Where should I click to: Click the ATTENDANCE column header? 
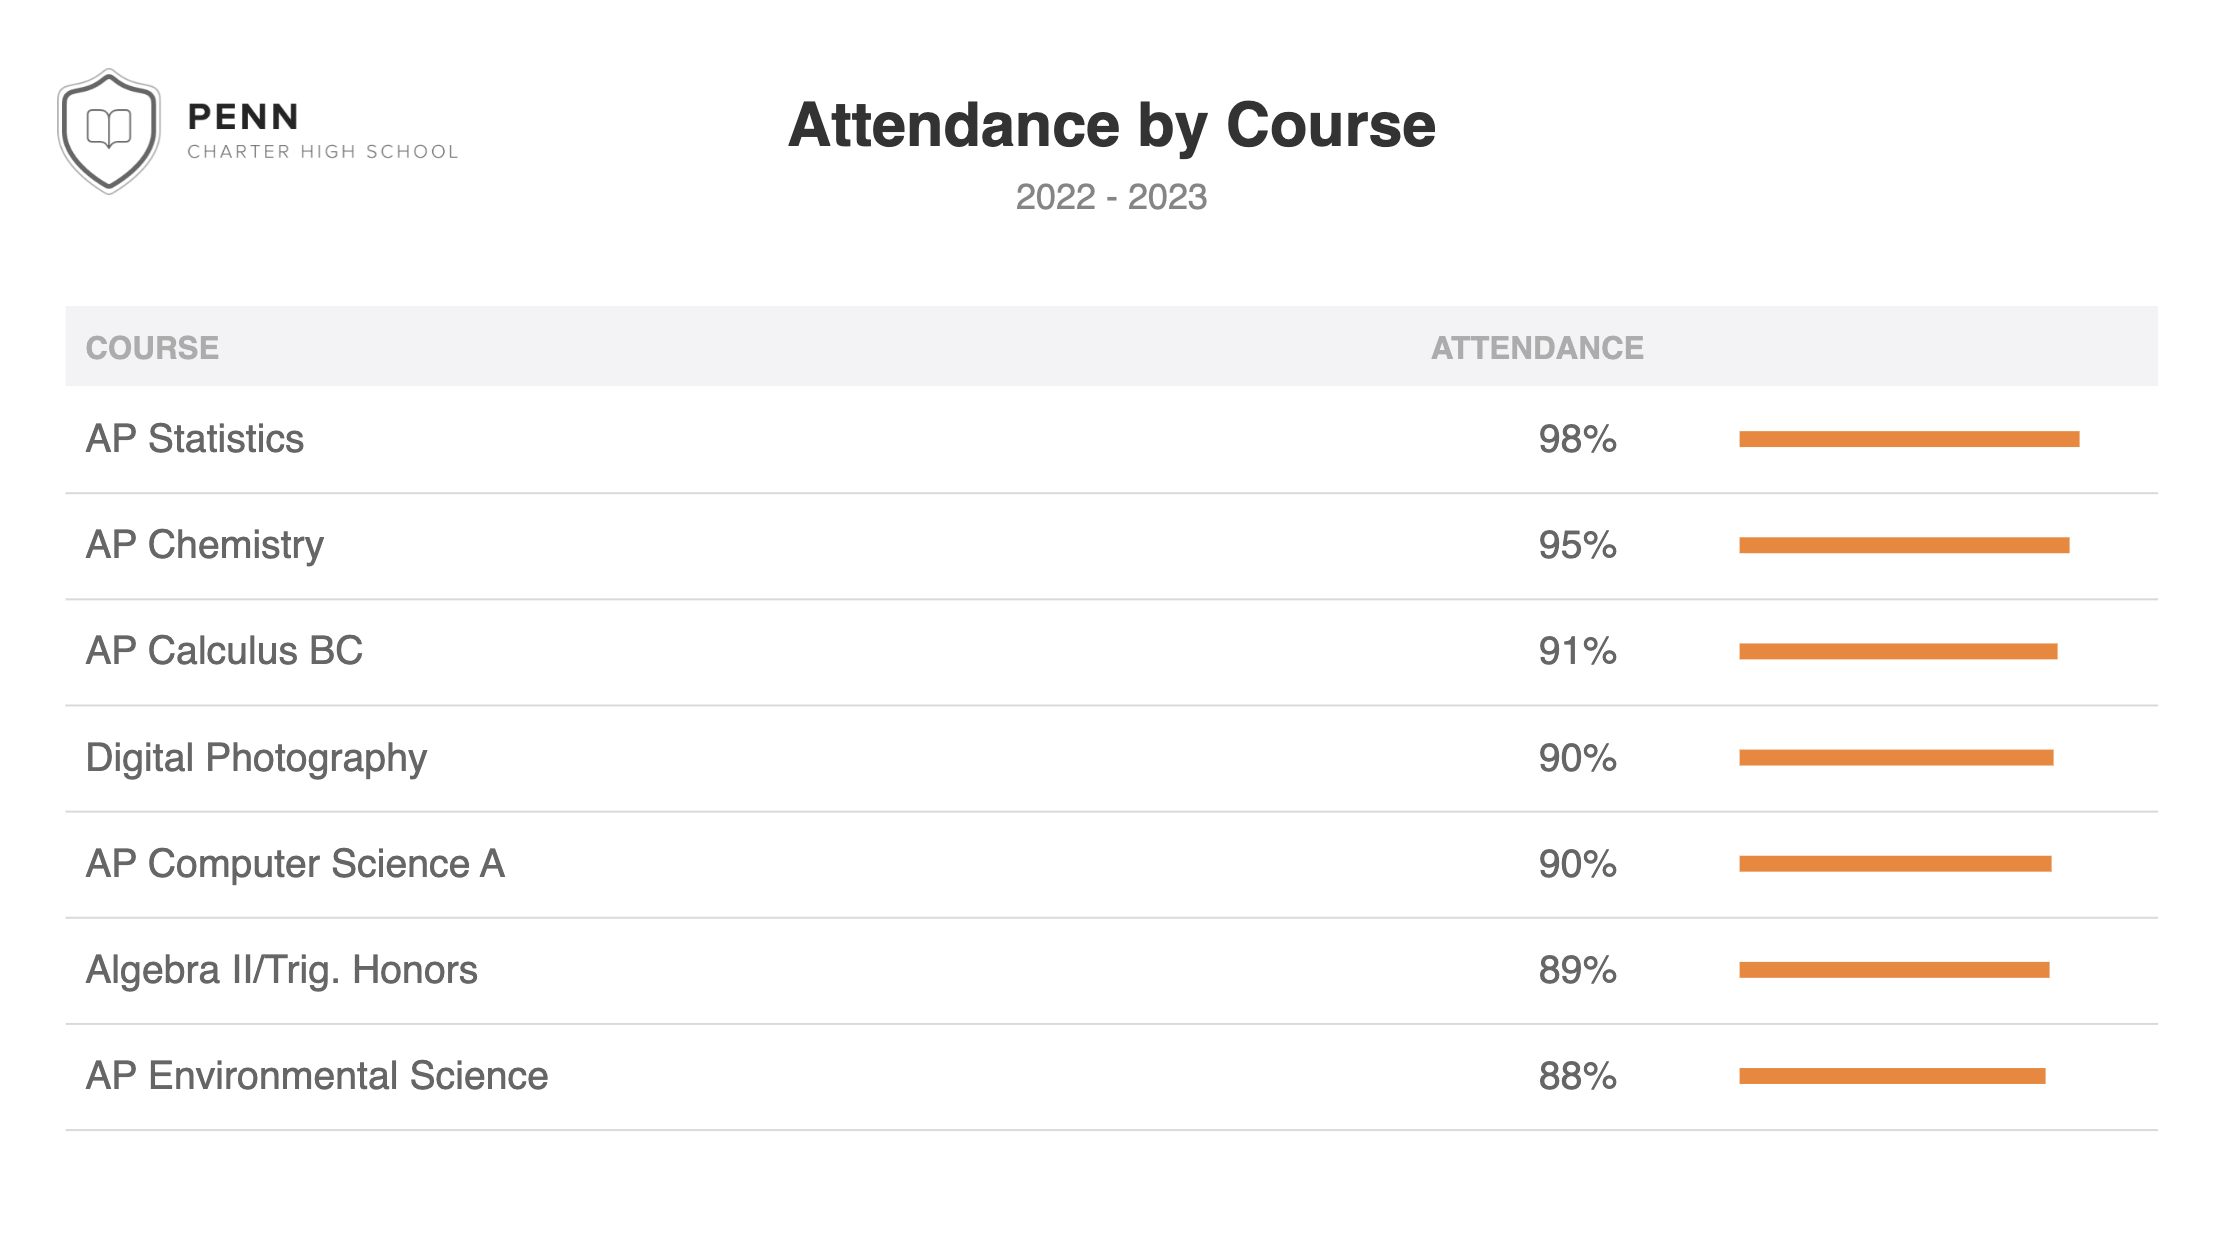1536,348
